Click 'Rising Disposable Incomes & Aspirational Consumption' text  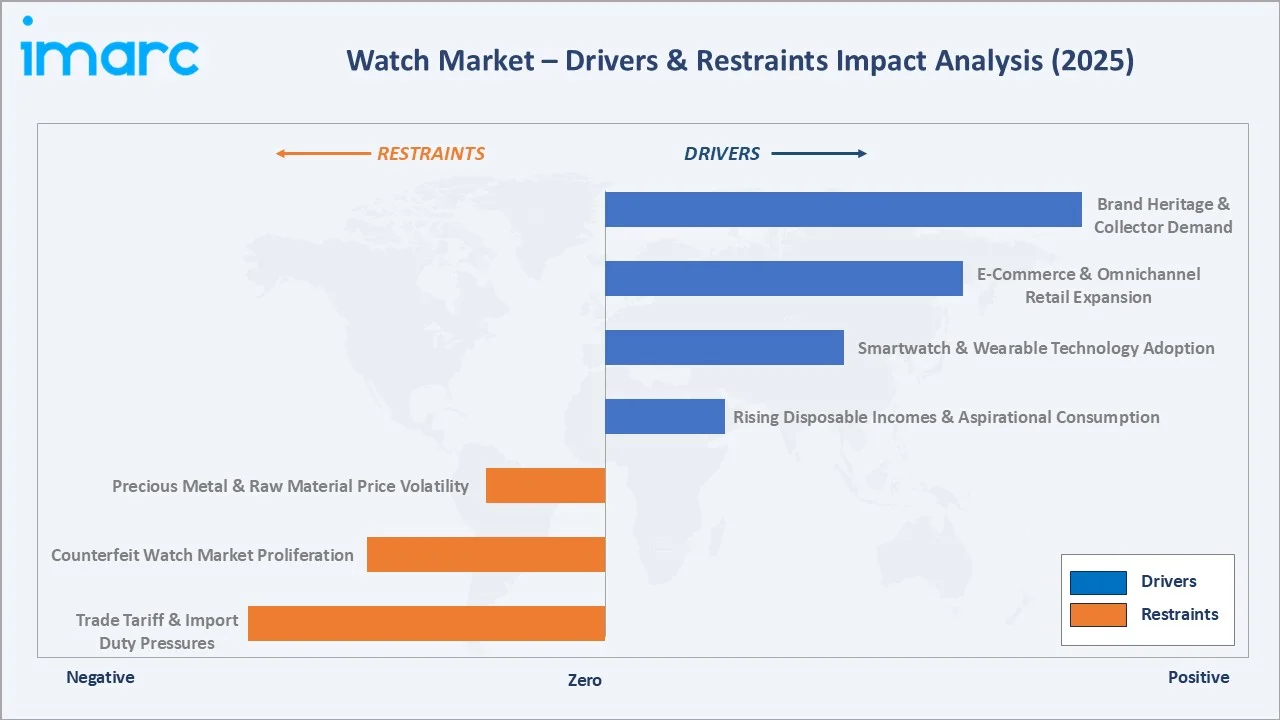pyautogui.click(x=946, y=417)
